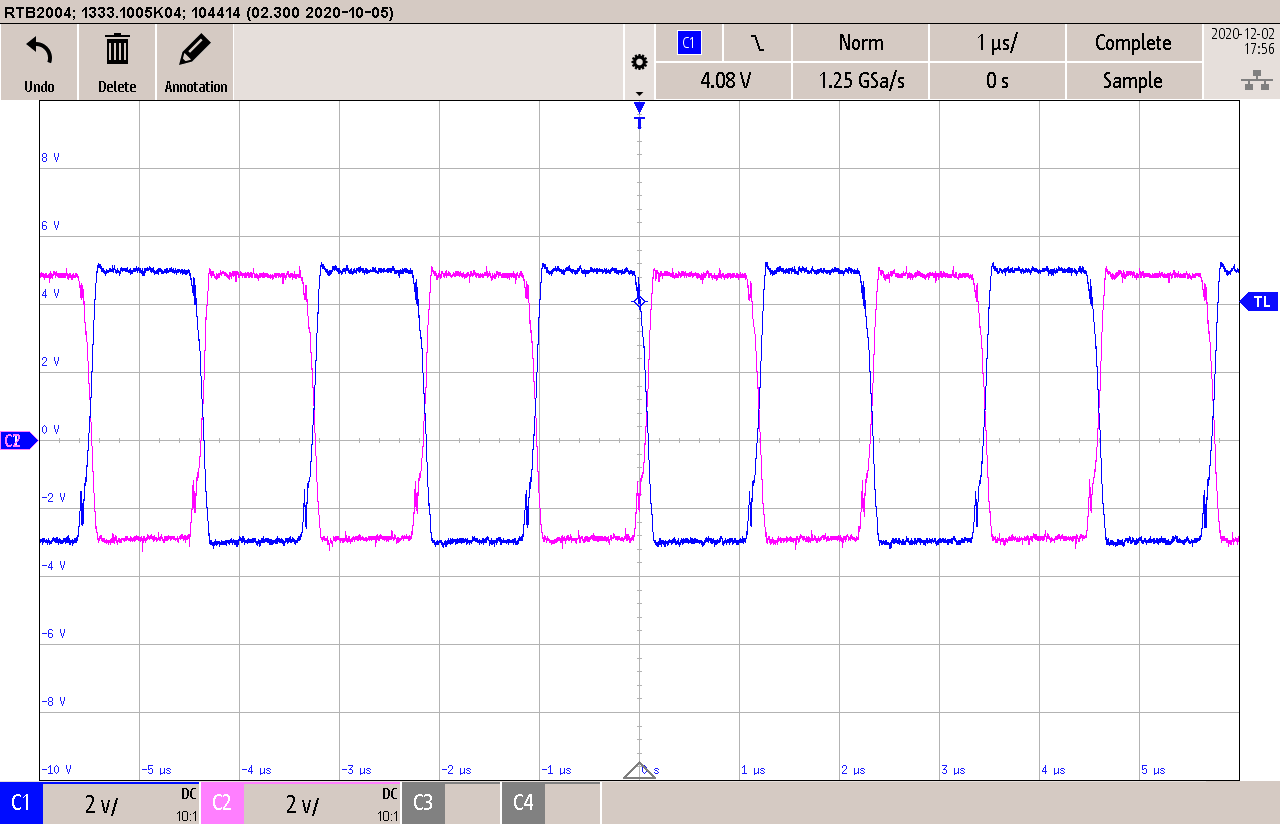Enable channel C4
Screen dimensions: 1280x824
point(523,803)
